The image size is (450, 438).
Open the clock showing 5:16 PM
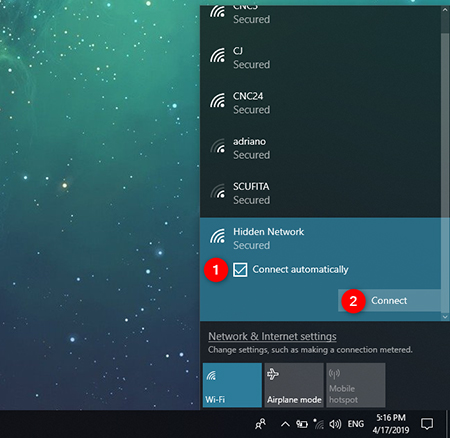coord(391,424)
